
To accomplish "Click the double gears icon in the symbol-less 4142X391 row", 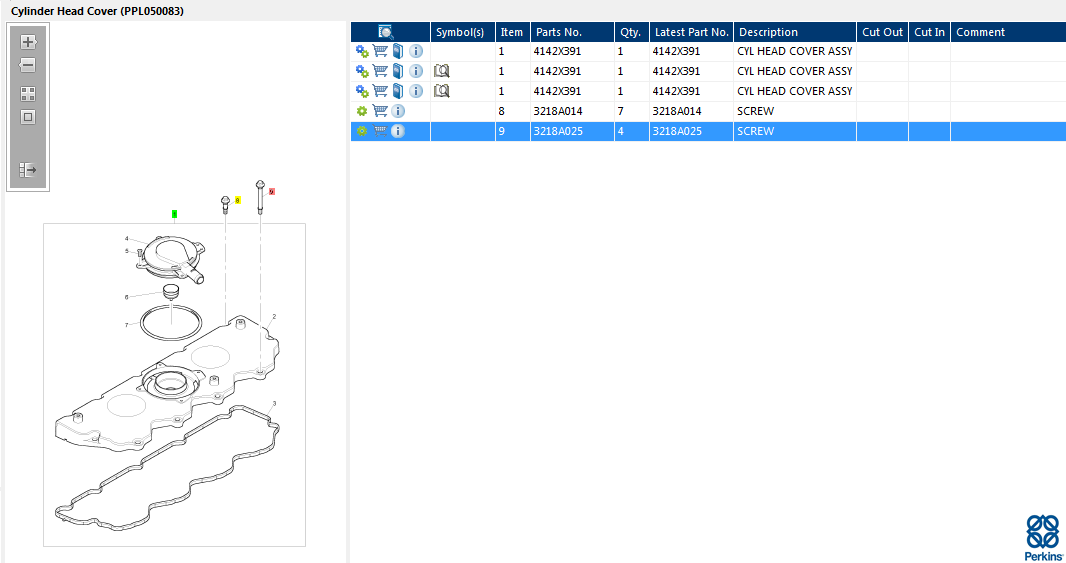I will [x=362, y=51].
